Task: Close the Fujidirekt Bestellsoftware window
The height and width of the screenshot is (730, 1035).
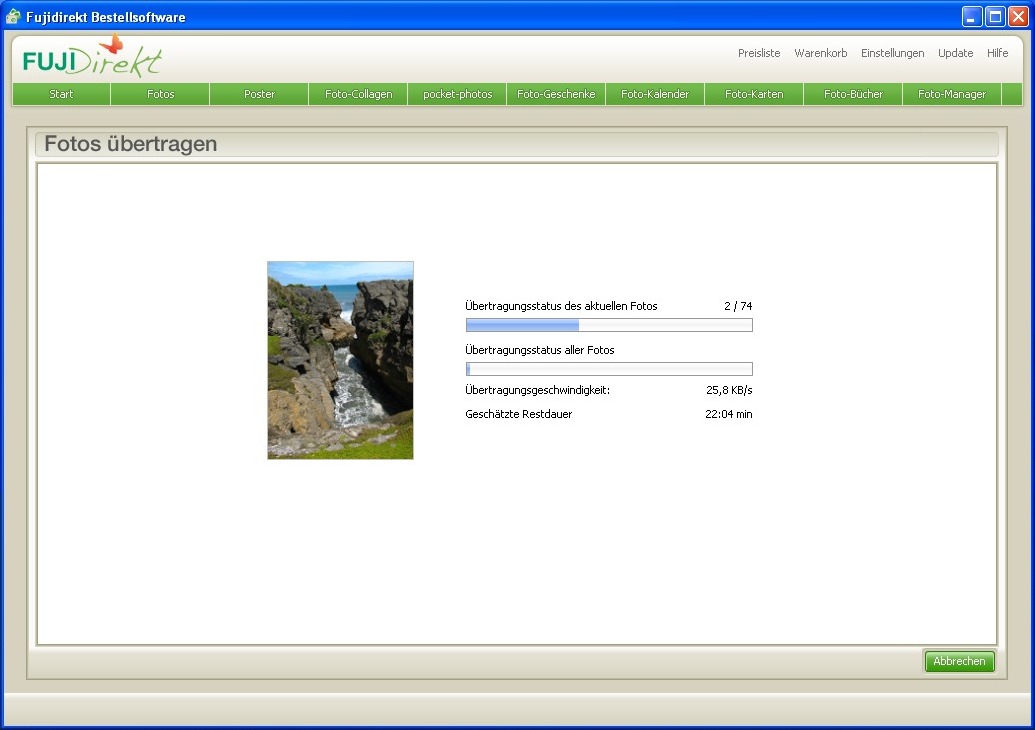Action: tap(1018, 17)
